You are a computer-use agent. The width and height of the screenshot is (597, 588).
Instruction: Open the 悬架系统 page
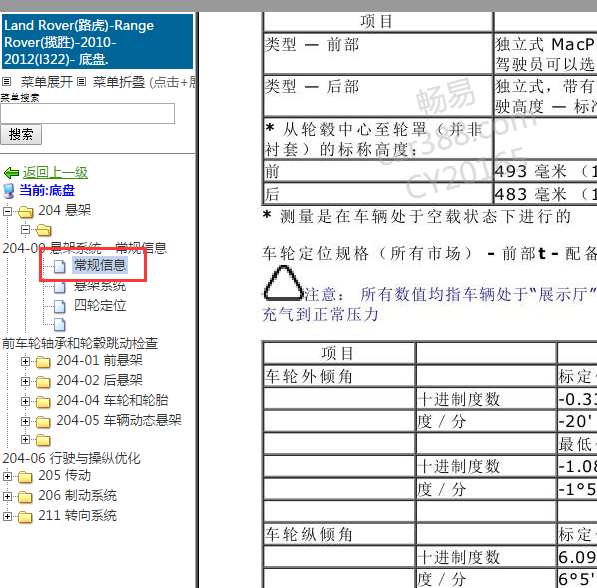(x=100, y=286)
